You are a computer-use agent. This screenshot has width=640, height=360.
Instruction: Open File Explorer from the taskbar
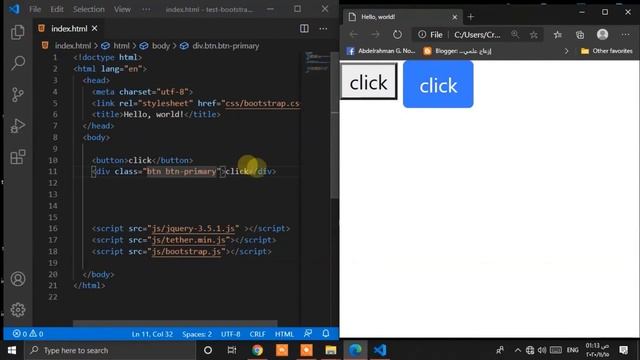click(331, 350)
